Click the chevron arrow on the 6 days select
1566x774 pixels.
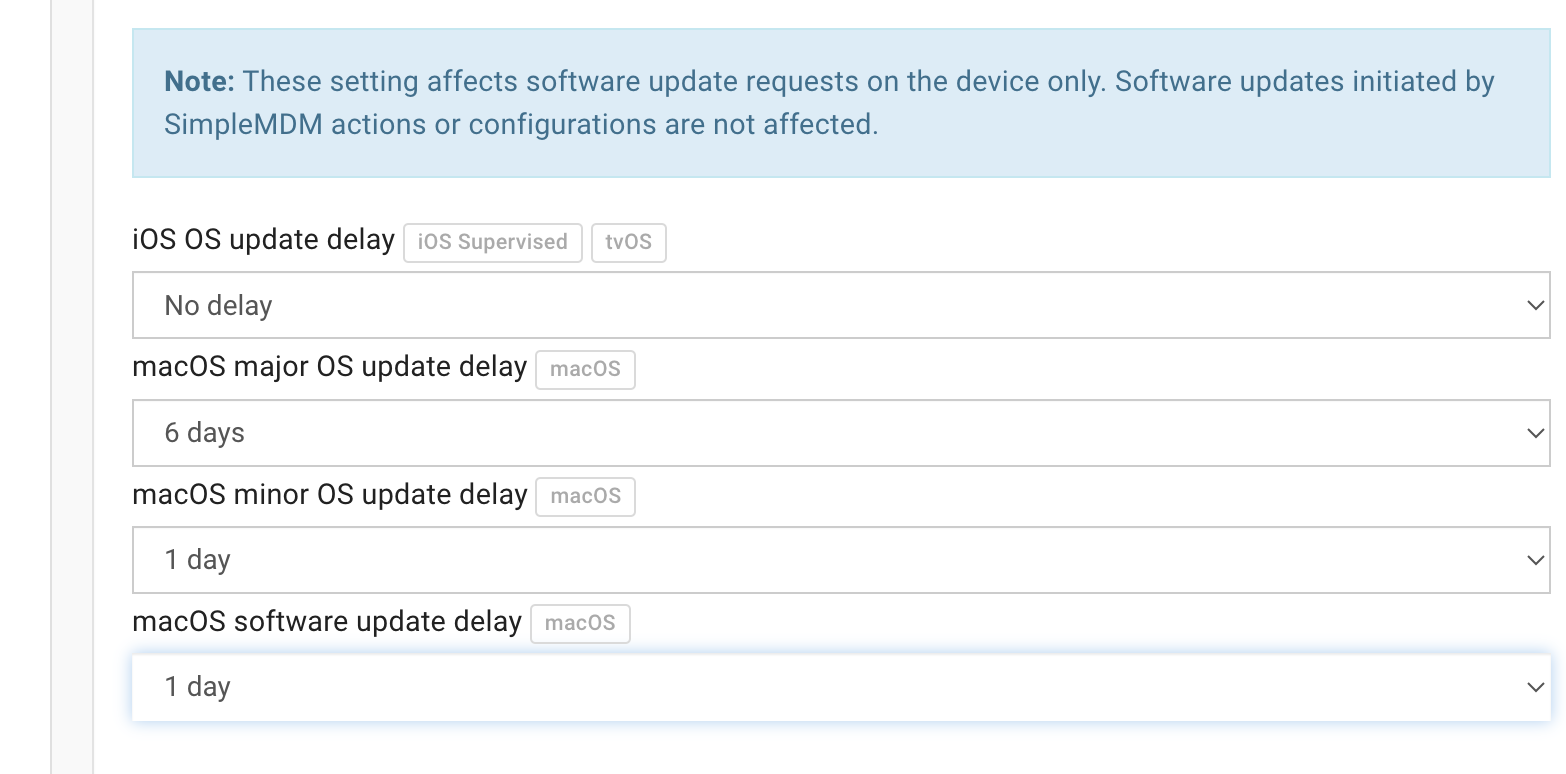pyautogui.click(x=1535, y=433)
